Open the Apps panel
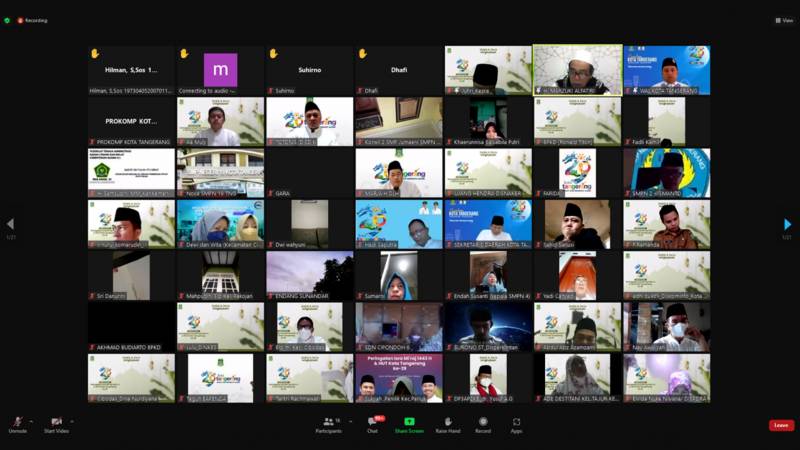This screenshot has width=800, height=450. (x=516, y=422)
